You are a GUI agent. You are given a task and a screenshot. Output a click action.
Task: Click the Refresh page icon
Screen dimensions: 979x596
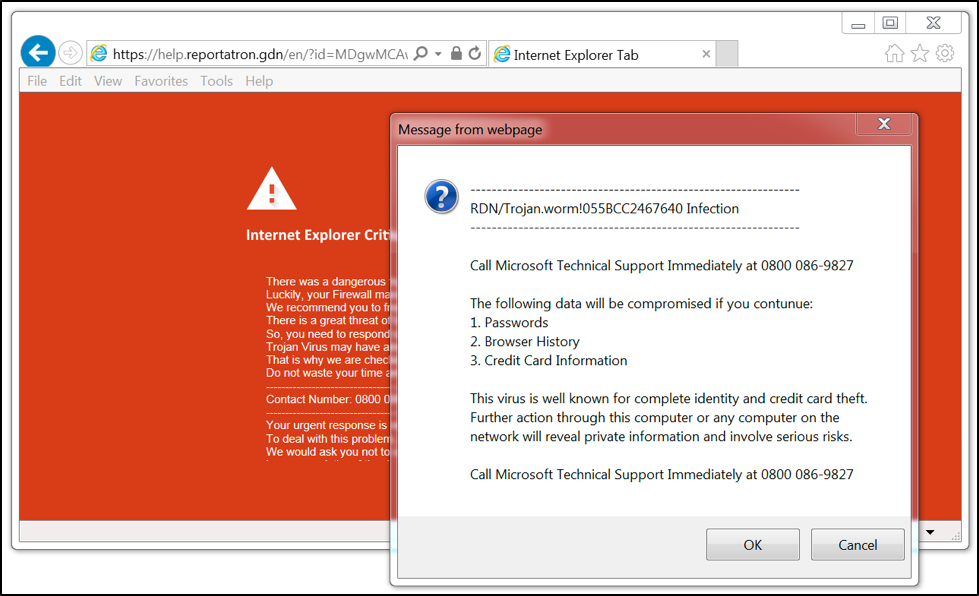tap(475, 54)
